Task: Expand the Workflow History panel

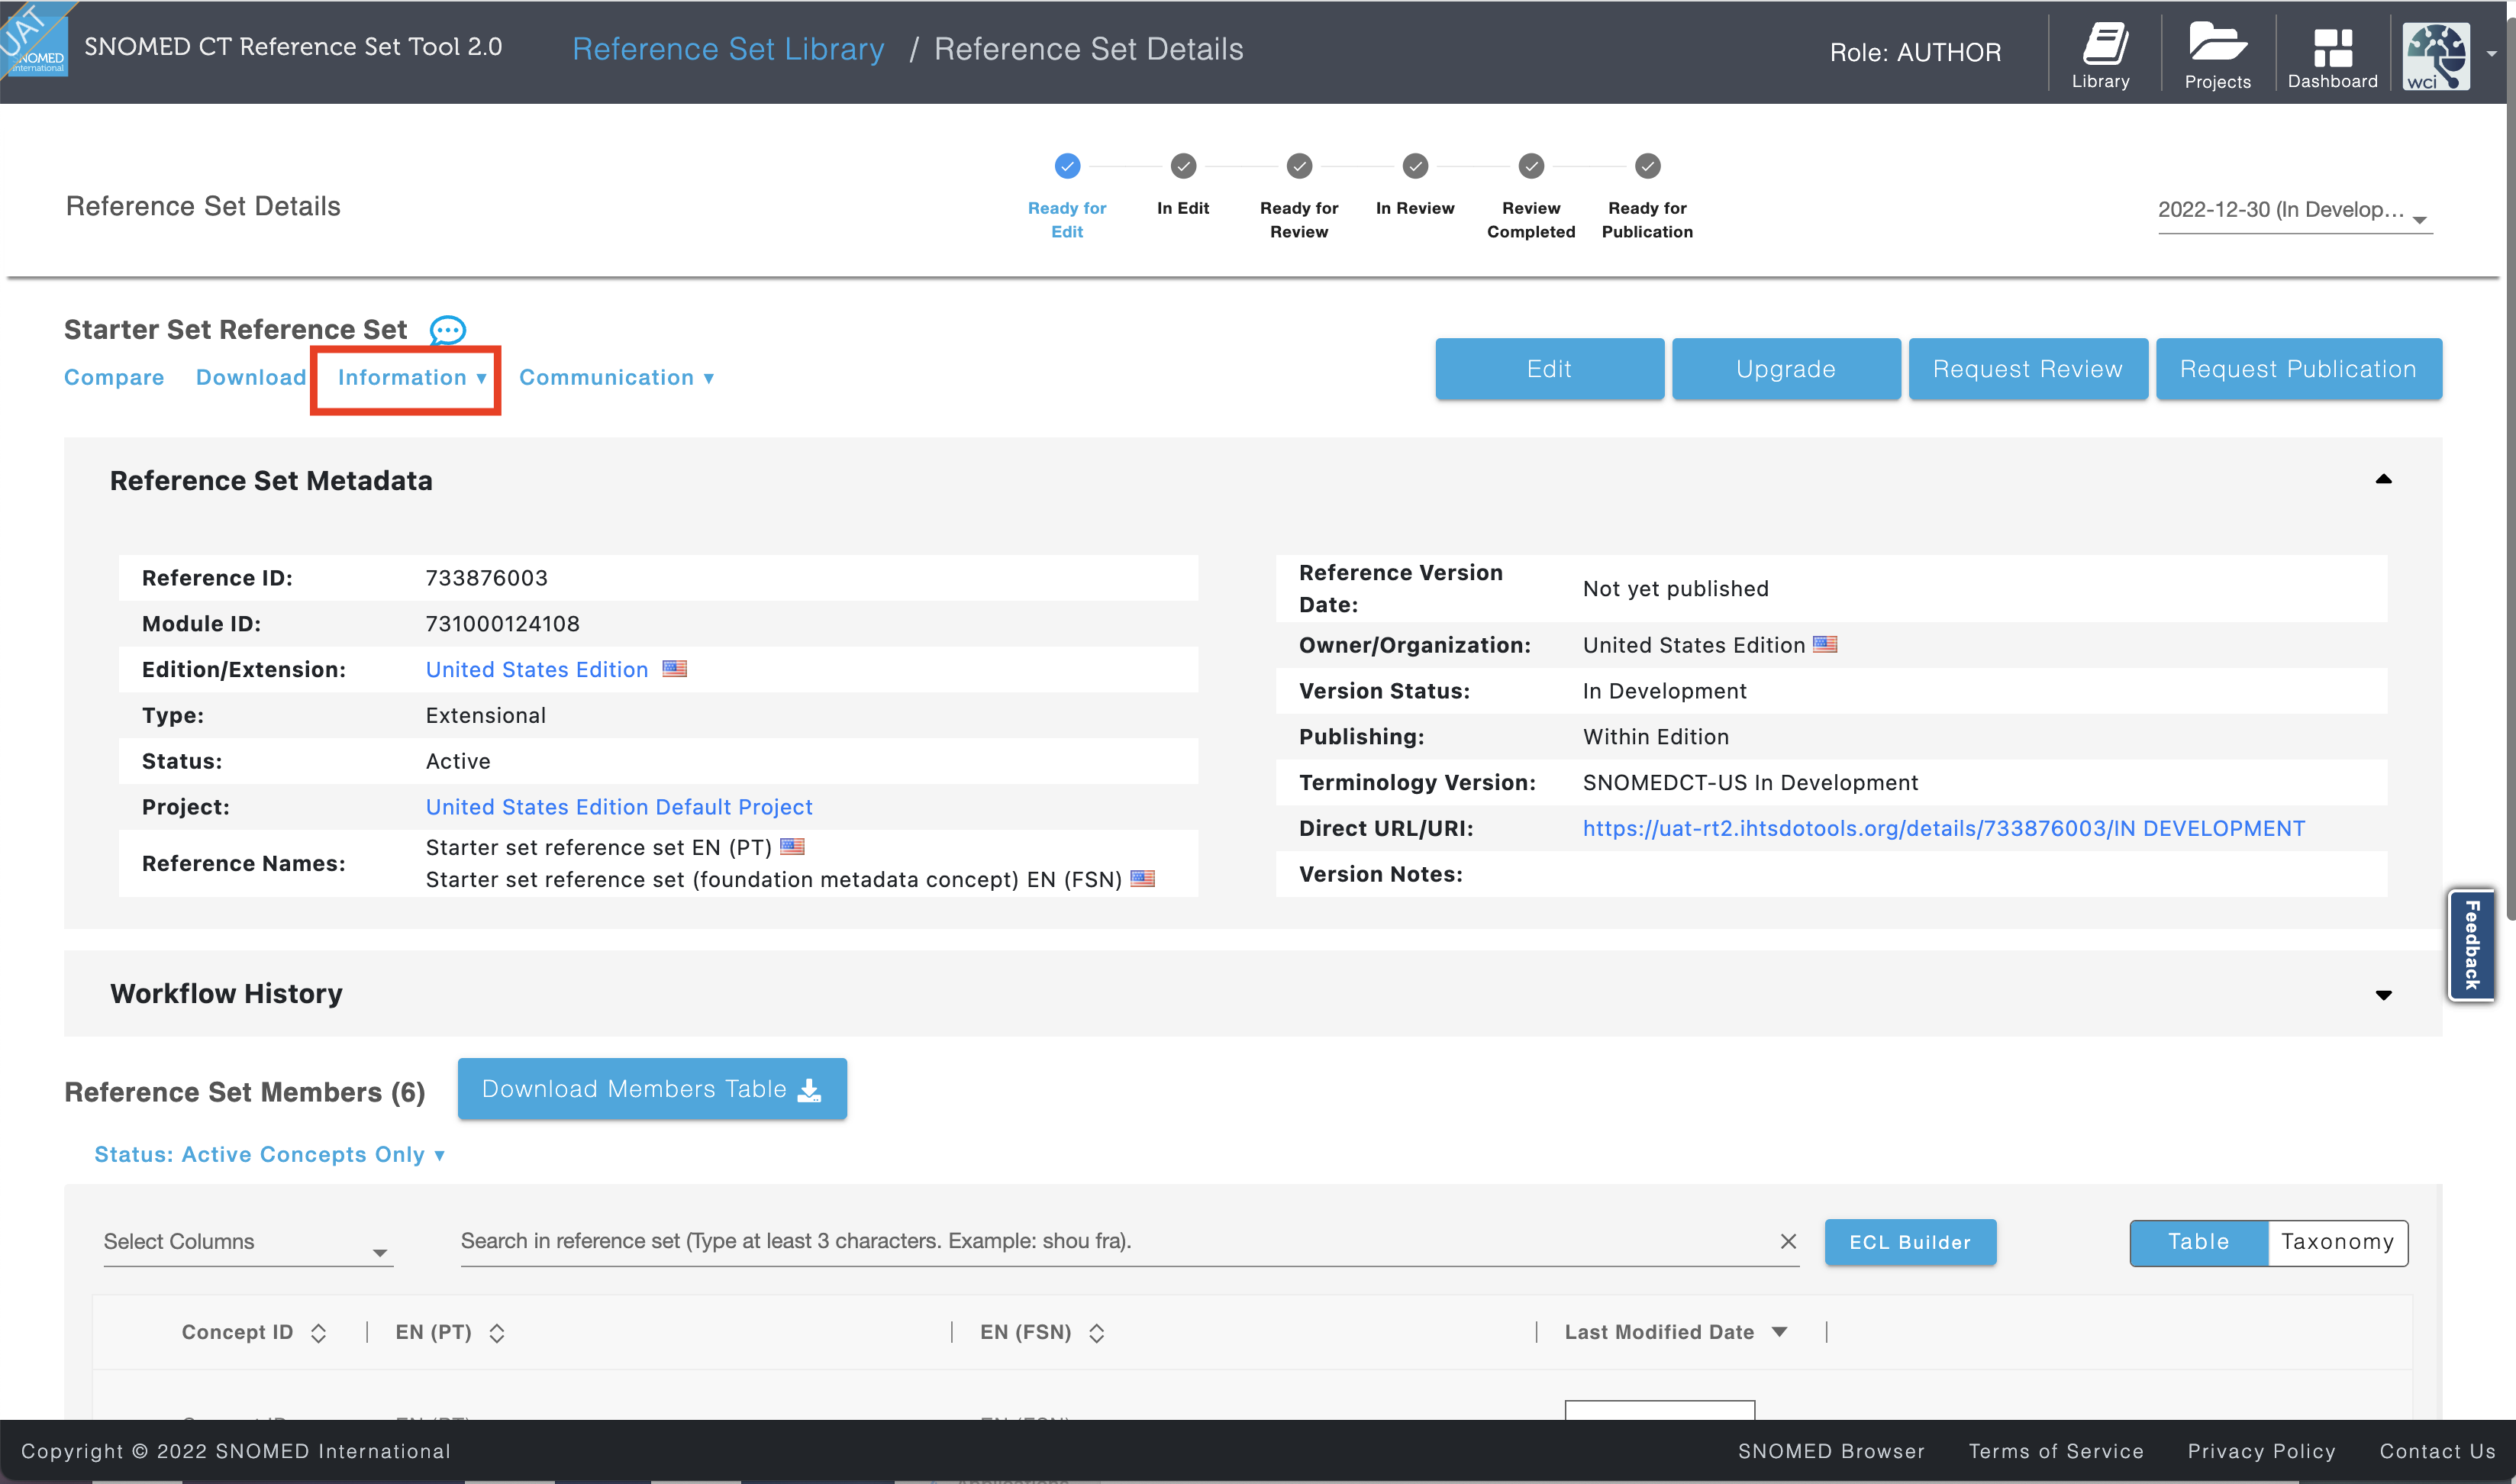Action: 2383,995
